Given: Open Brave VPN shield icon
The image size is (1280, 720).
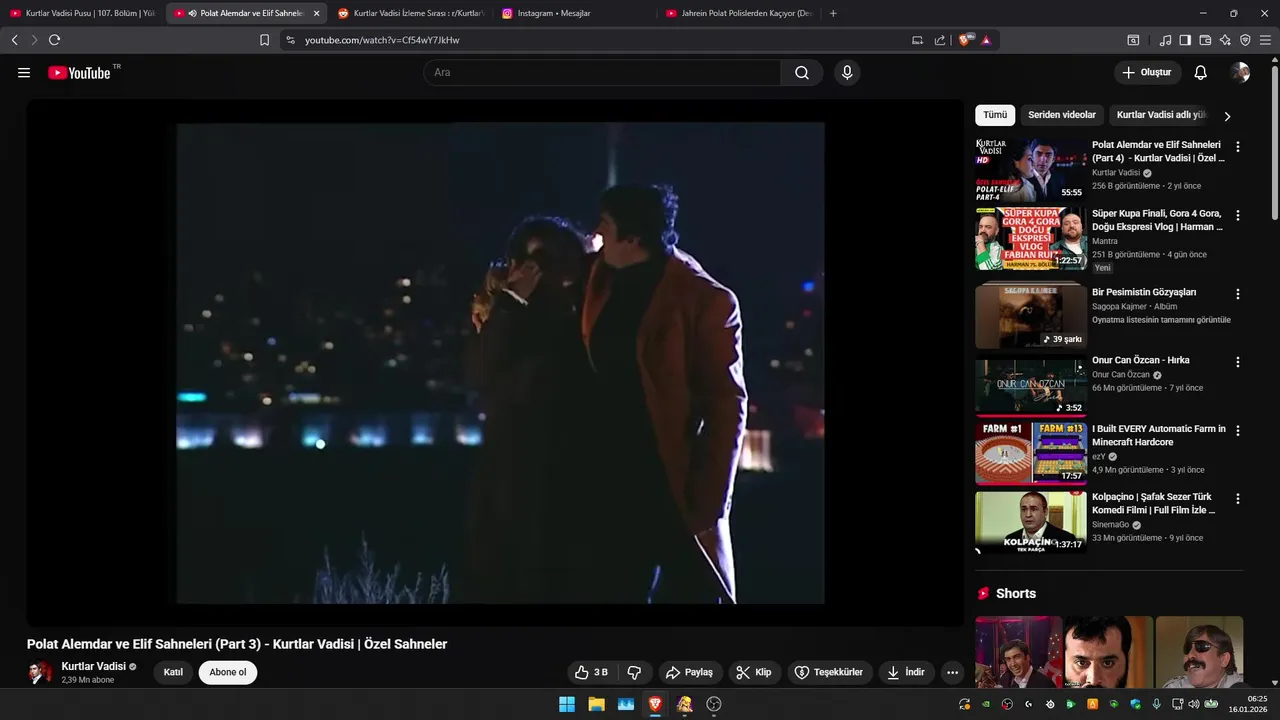Looking at the screenshot, I should tap(1245, 40).
